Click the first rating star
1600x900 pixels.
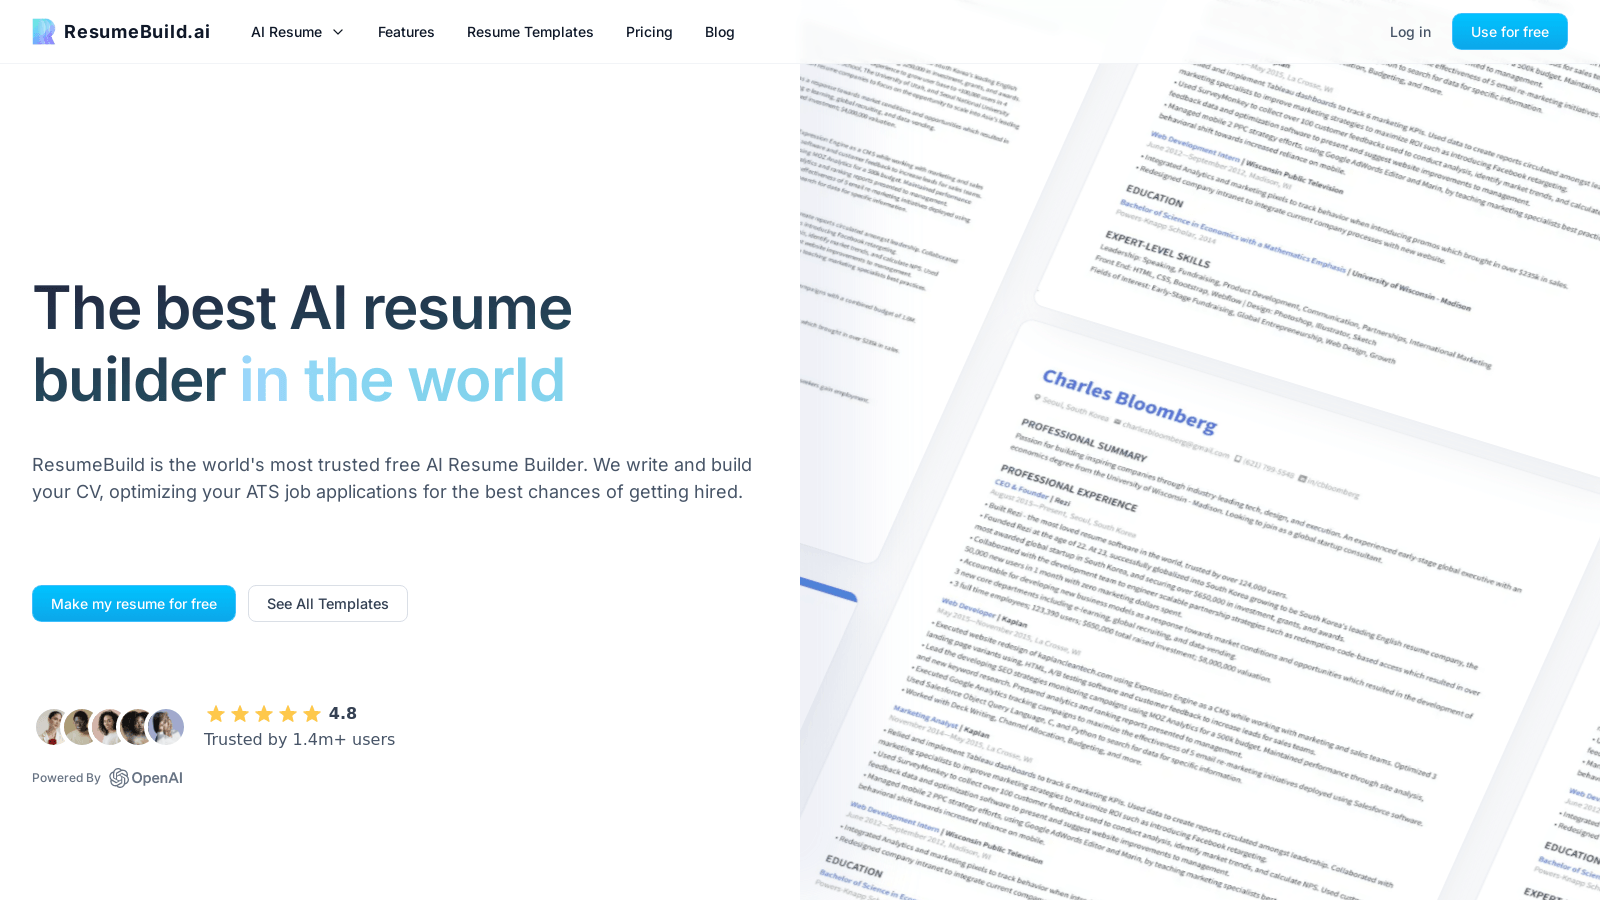[x=216, y=713]
